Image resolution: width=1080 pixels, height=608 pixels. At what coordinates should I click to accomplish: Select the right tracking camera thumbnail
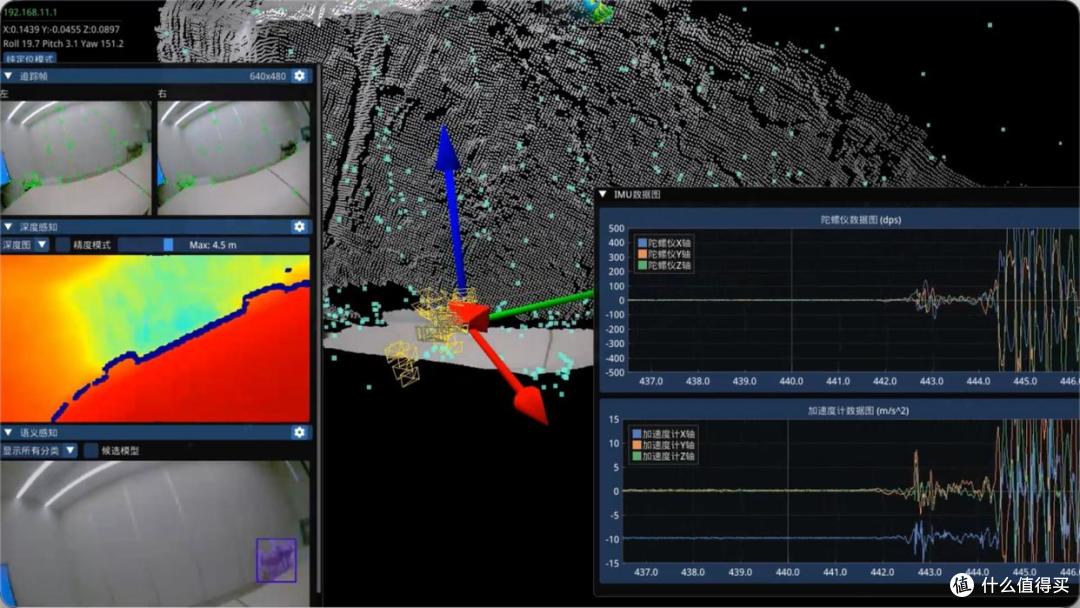tap(233, 158)
